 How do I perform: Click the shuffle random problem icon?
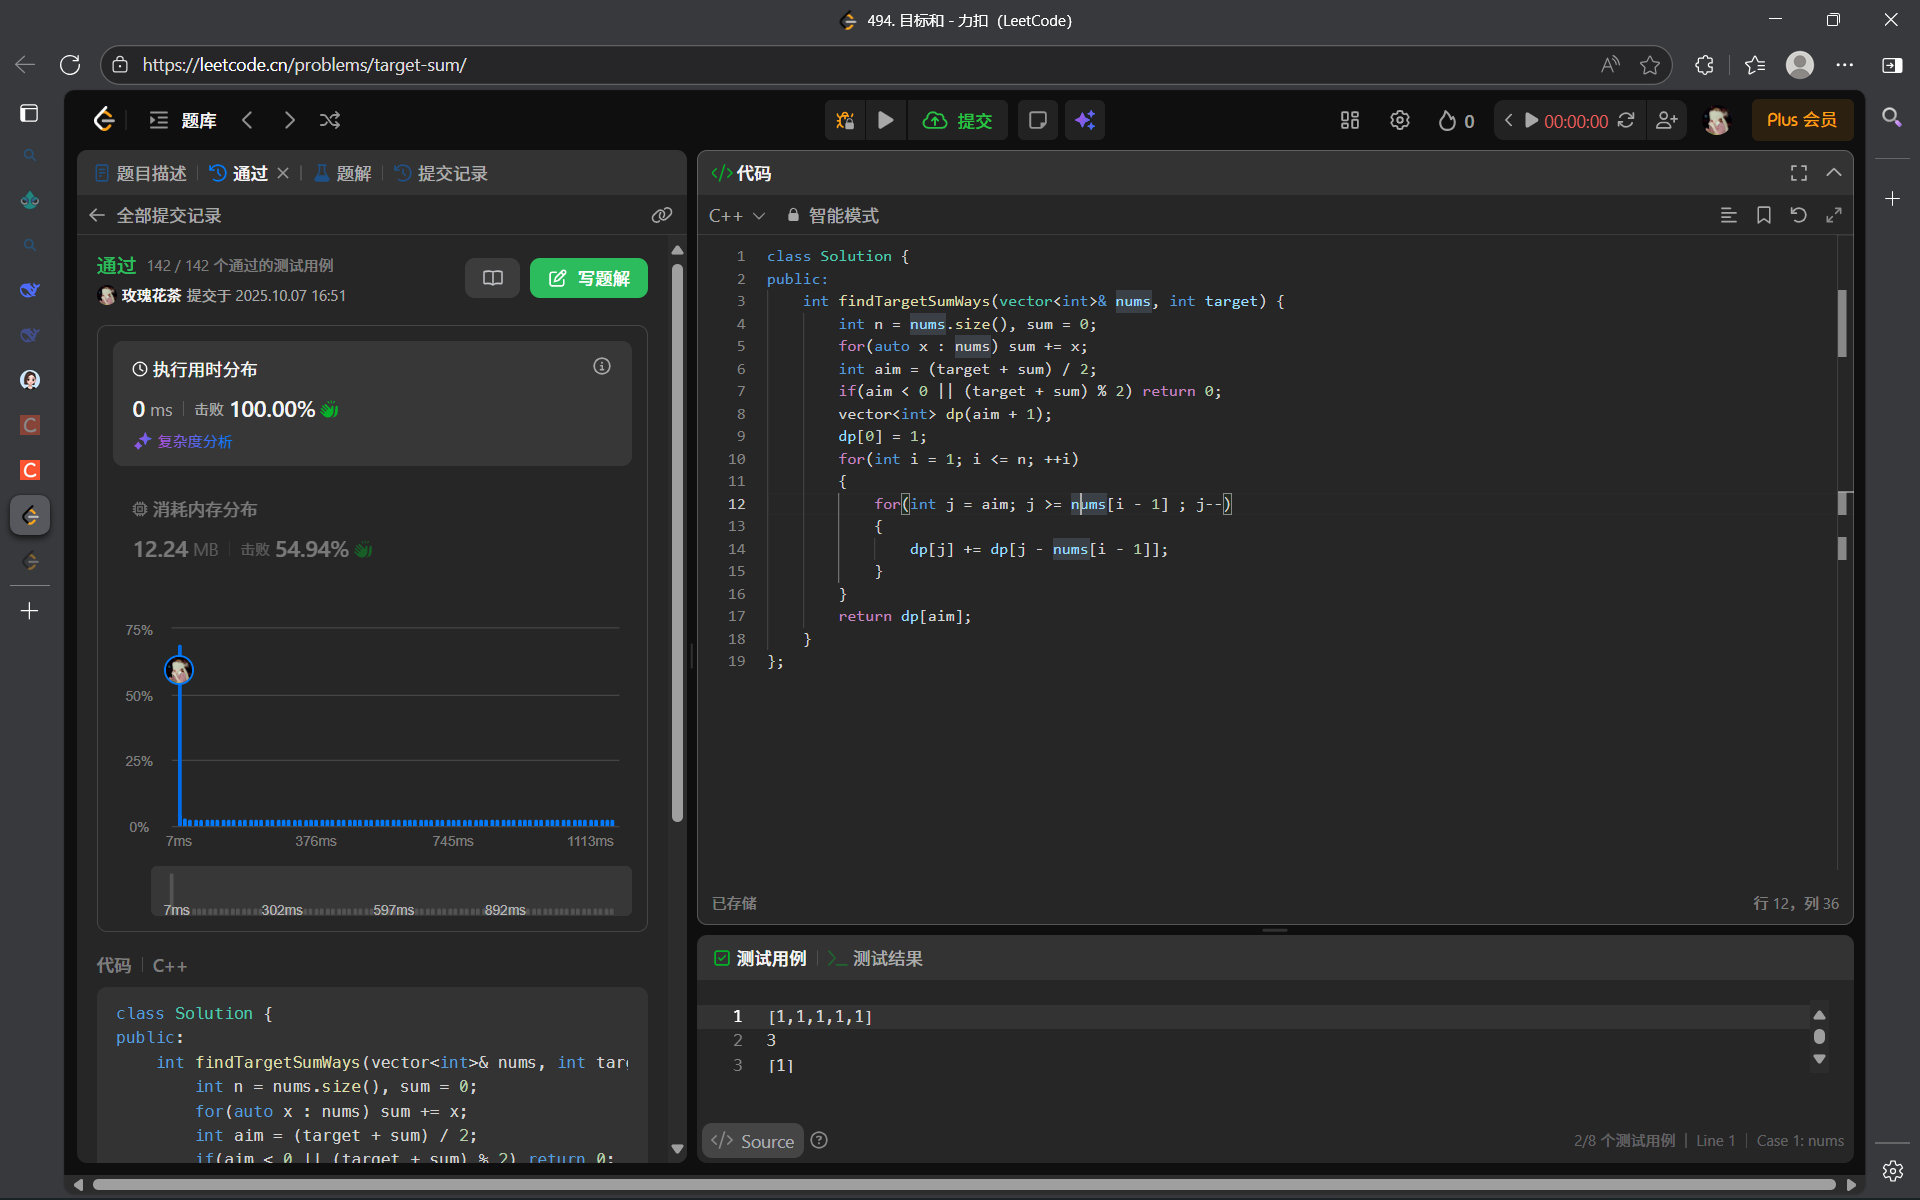click(x=330, y=120)
